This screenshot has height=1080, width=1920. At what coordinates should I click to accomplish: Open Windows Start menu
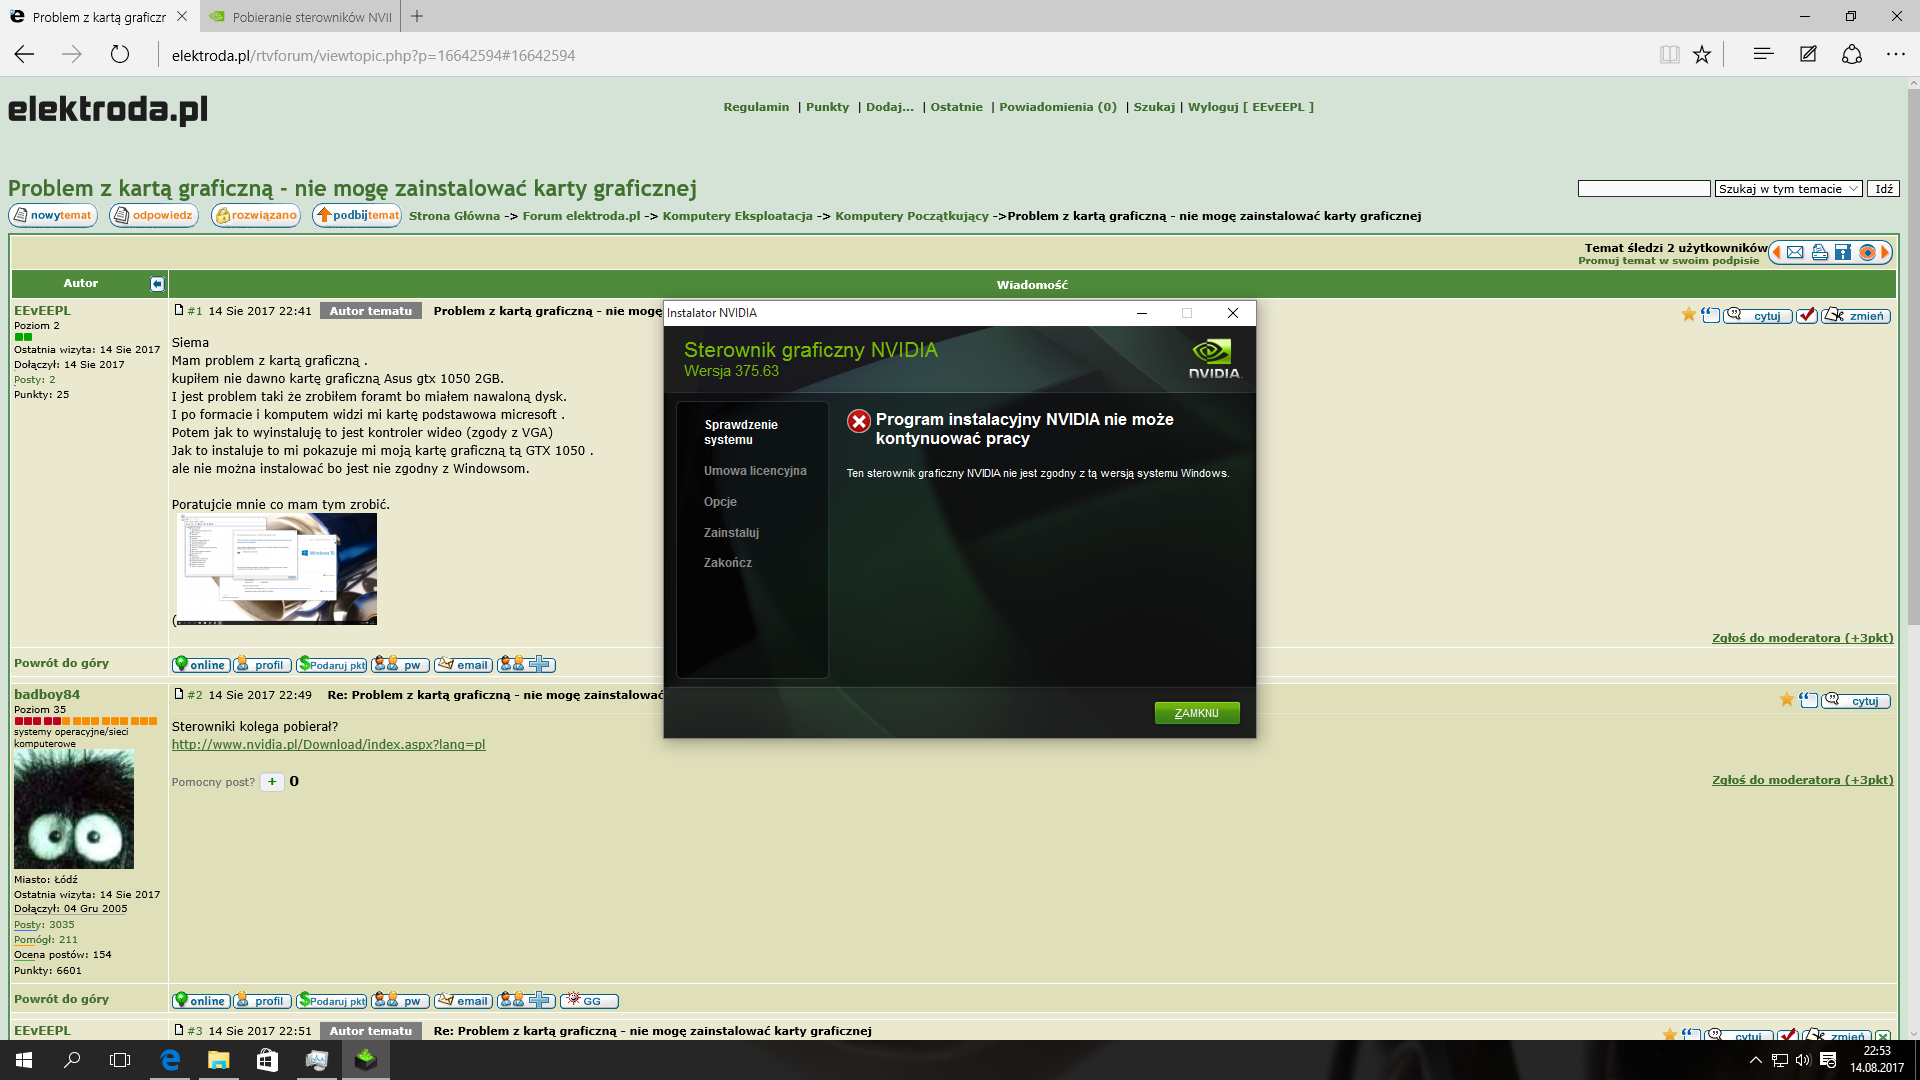[24, 1060]
